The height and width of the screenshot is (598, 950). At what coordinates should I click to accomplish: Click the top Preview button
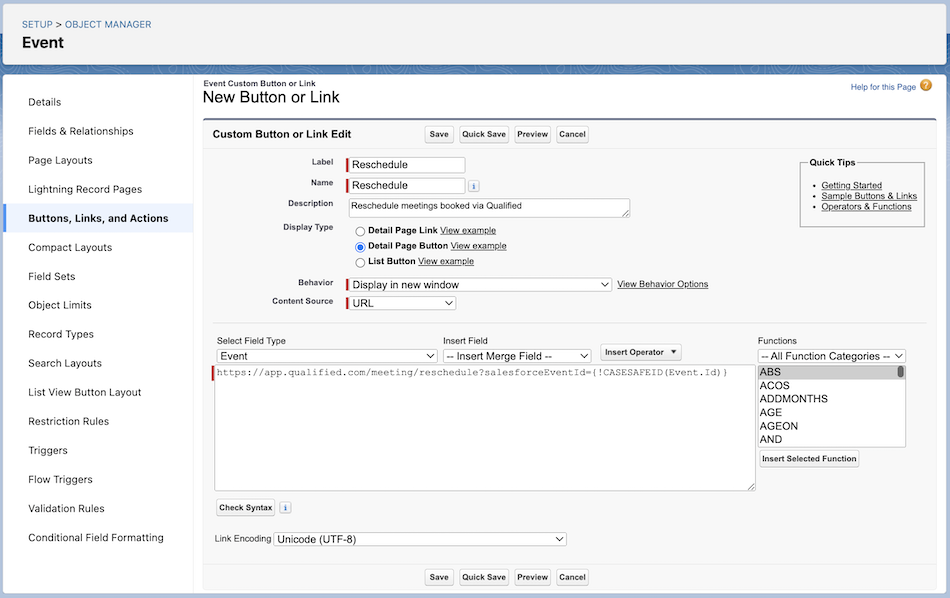[533, 135]
